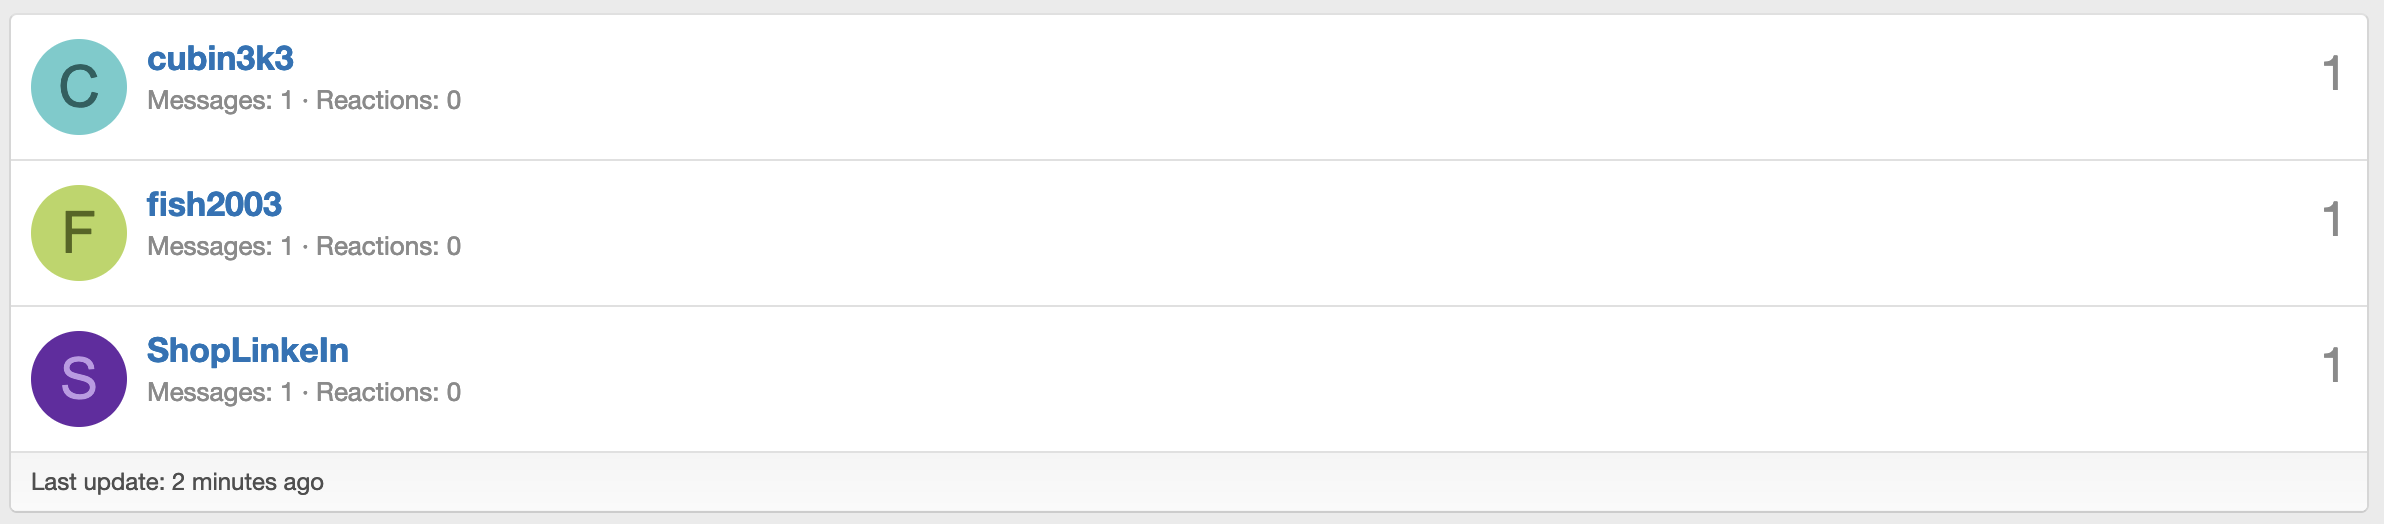Image resolution: width=2384 pixels, height=524 pixels.
Task: Open the fish2003 profile link
Action: (214, 205)
